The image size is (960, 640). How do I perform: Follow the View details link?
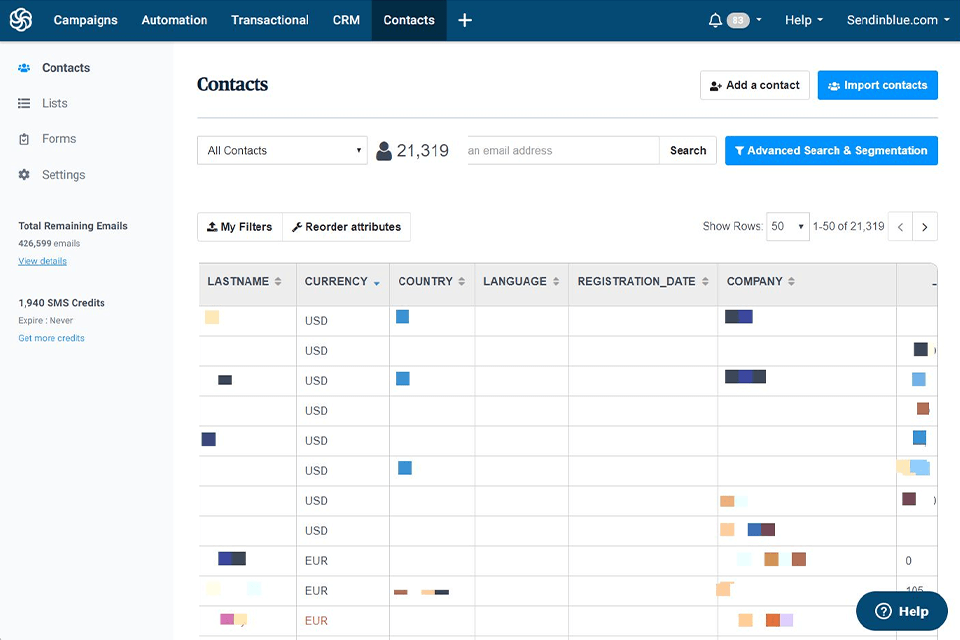coord(42,261)
